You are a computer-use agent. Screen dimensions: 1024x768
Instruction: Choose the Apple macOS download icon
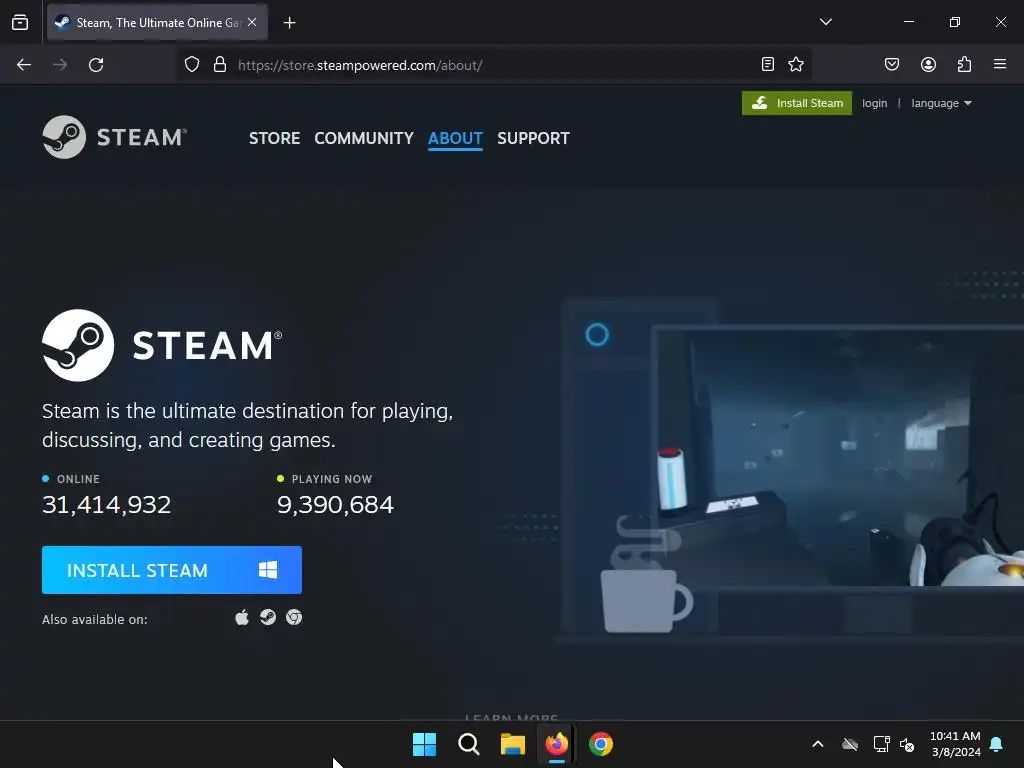[x=242, y=618]
